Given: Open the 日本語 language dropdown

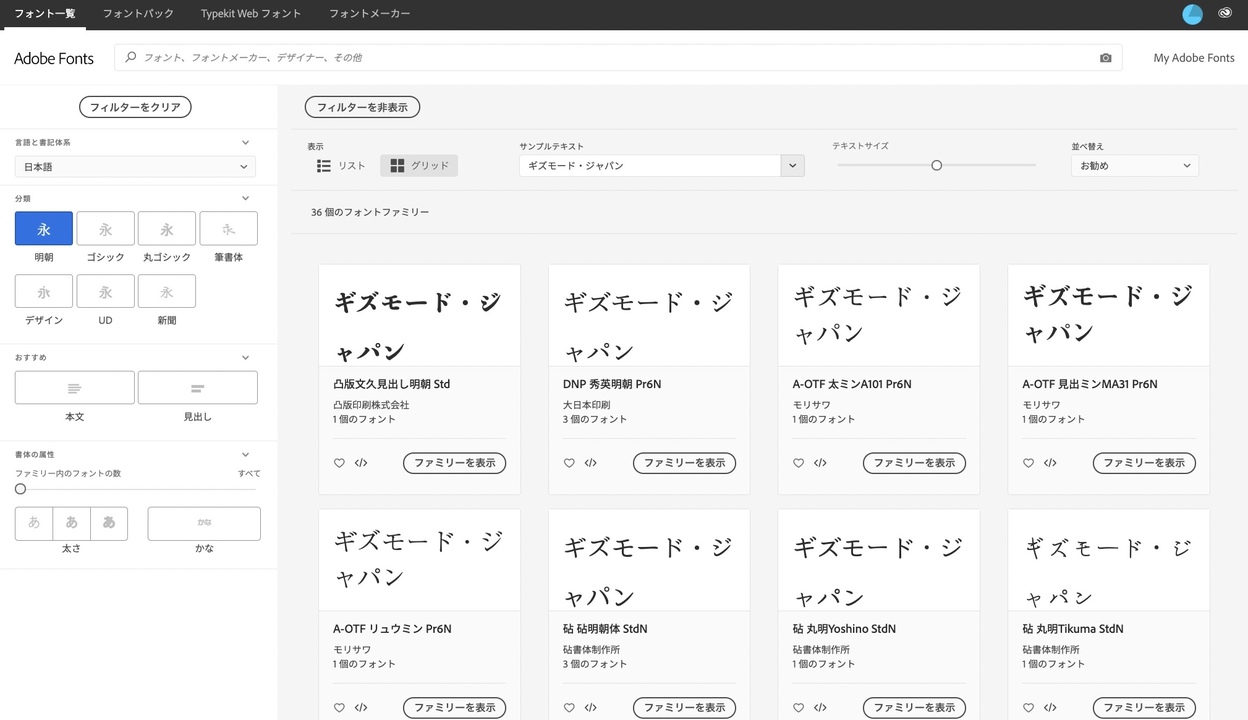Looking at the screenshot, I should (135, 167).
